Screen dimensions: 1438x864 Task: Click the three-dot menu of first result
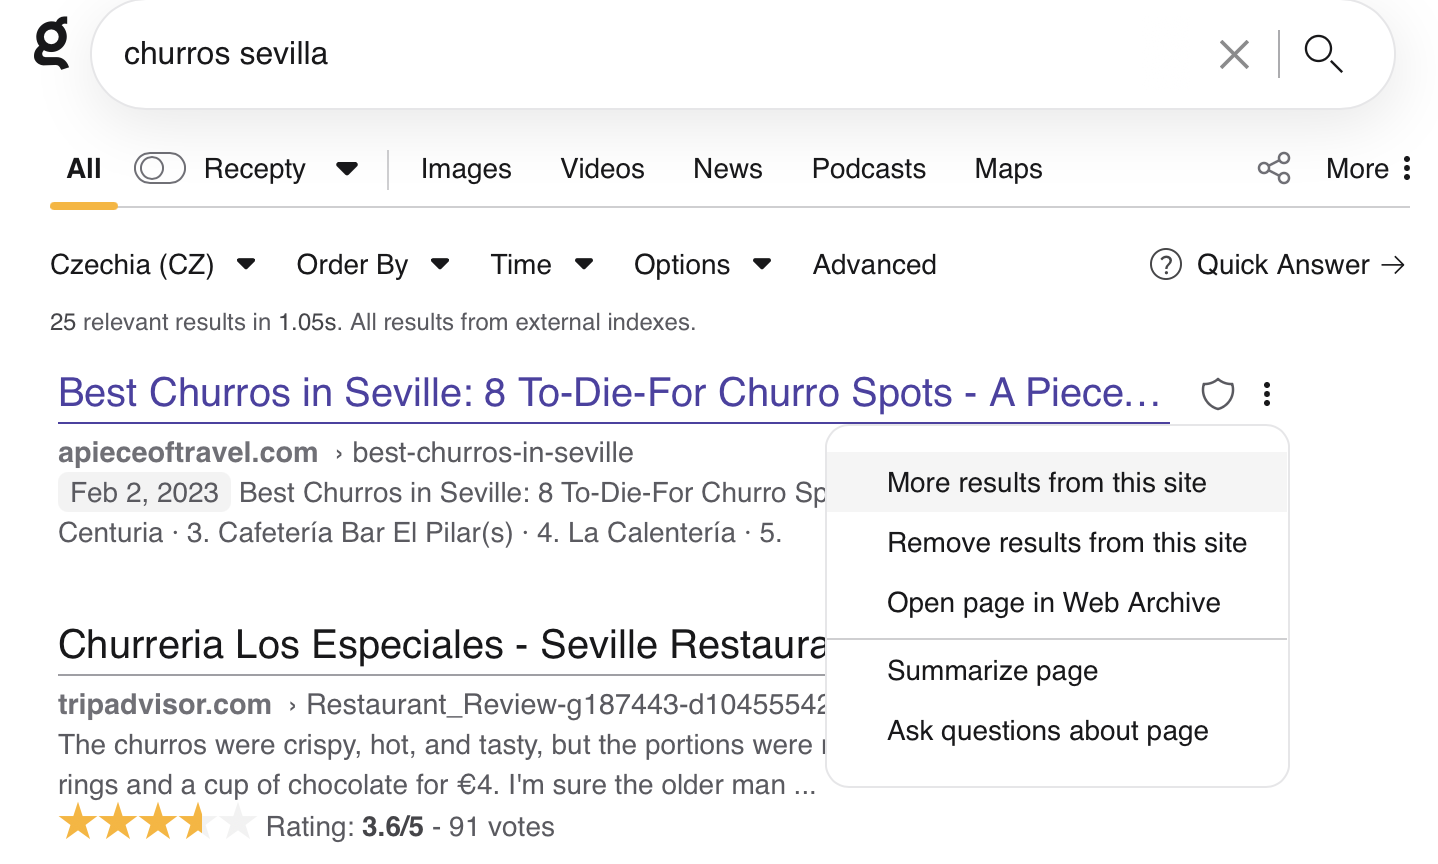1267,394
